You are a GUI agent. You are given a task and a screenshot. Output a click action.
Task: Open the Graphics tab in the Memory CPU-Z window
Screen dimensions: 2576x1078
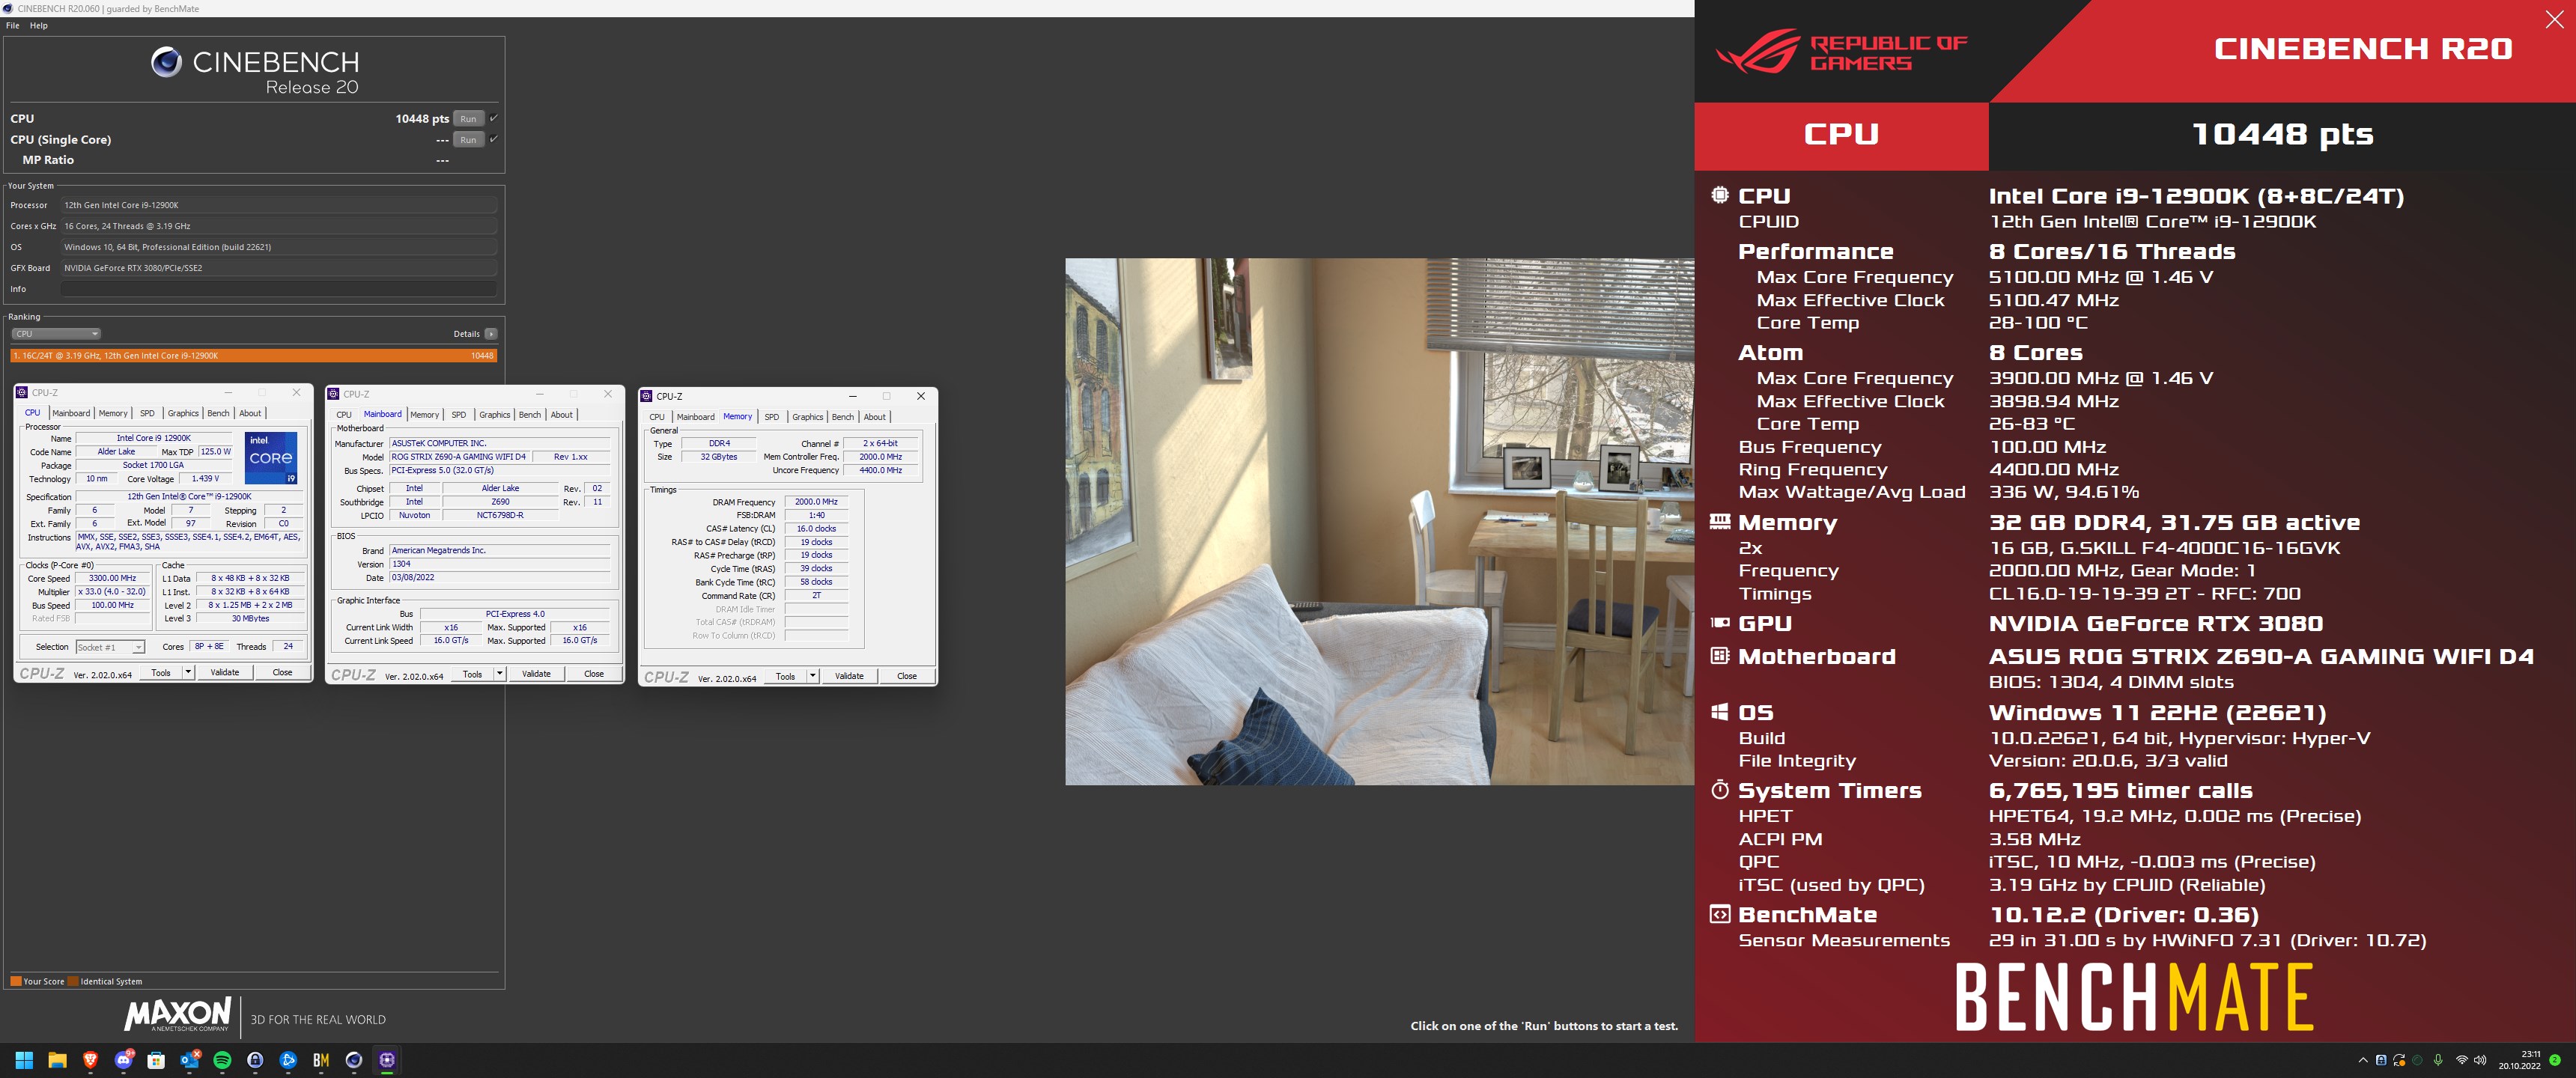point(808,417)
